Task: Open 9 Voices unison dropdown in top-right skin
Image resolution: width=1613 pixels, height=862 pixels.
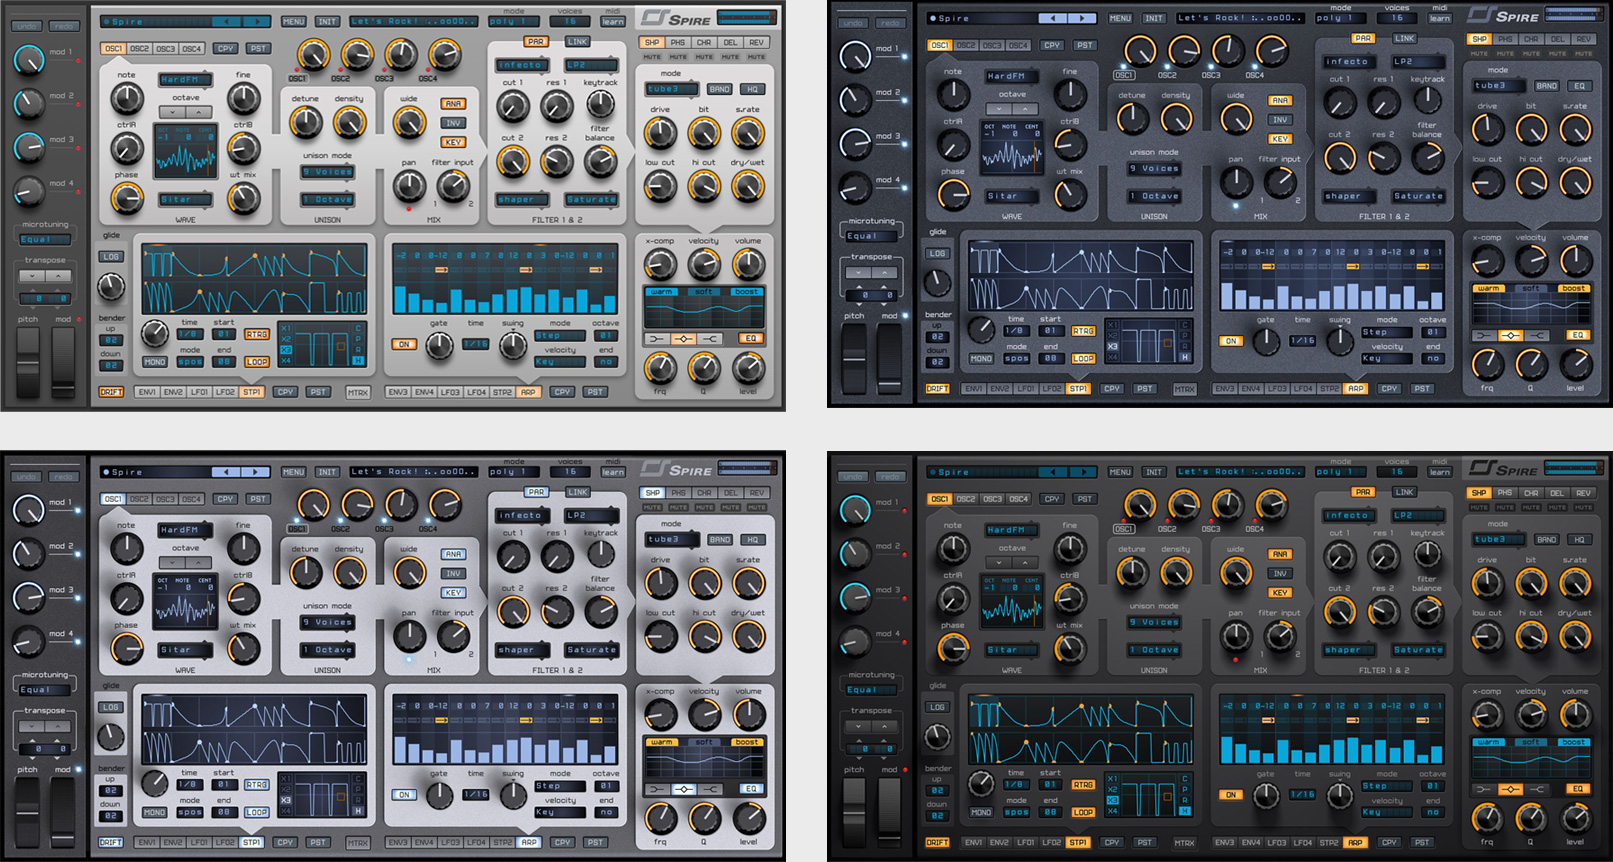Action: click(1154, 168)
